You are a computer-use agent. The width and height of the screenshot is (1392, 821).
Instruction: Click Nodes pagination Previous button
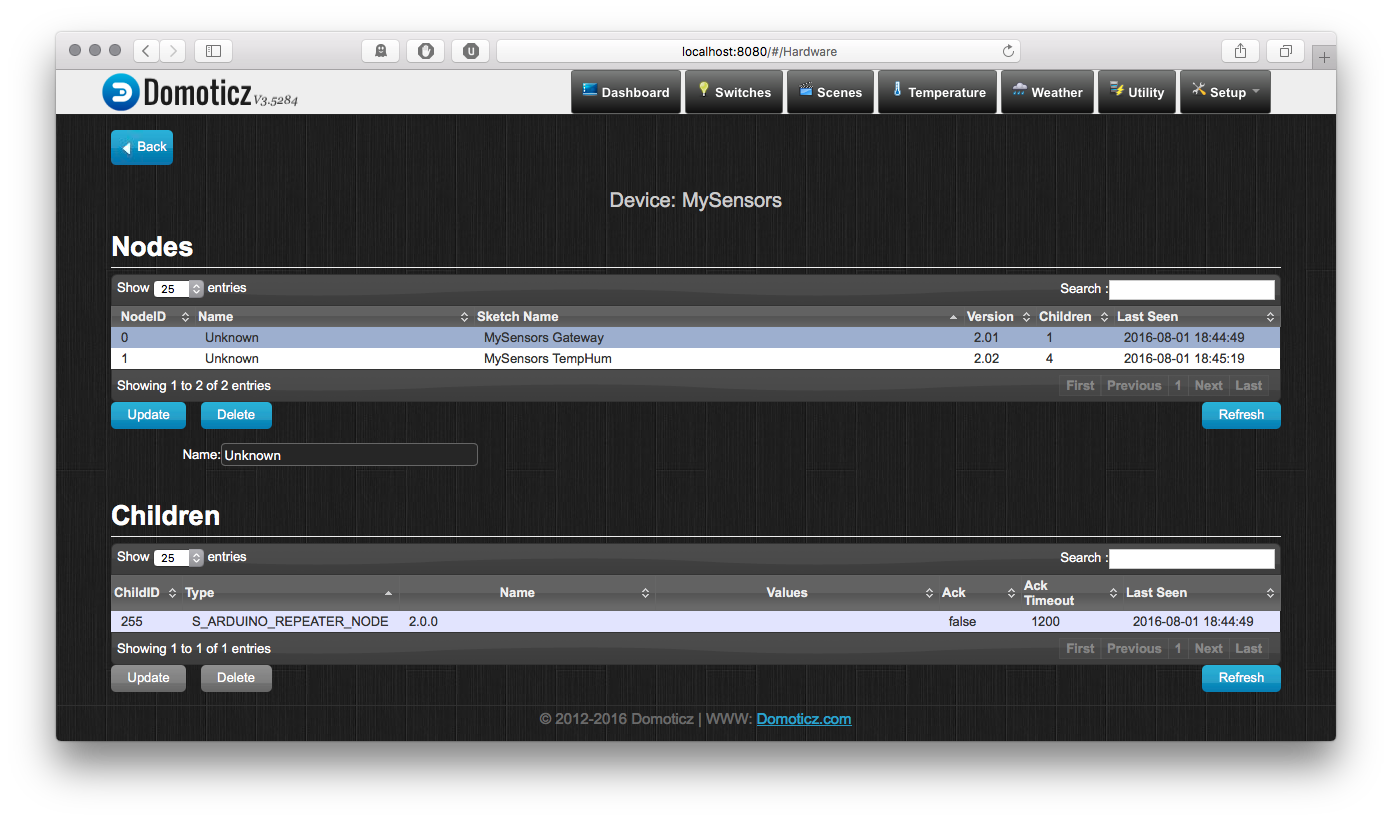click(1134, 386)
